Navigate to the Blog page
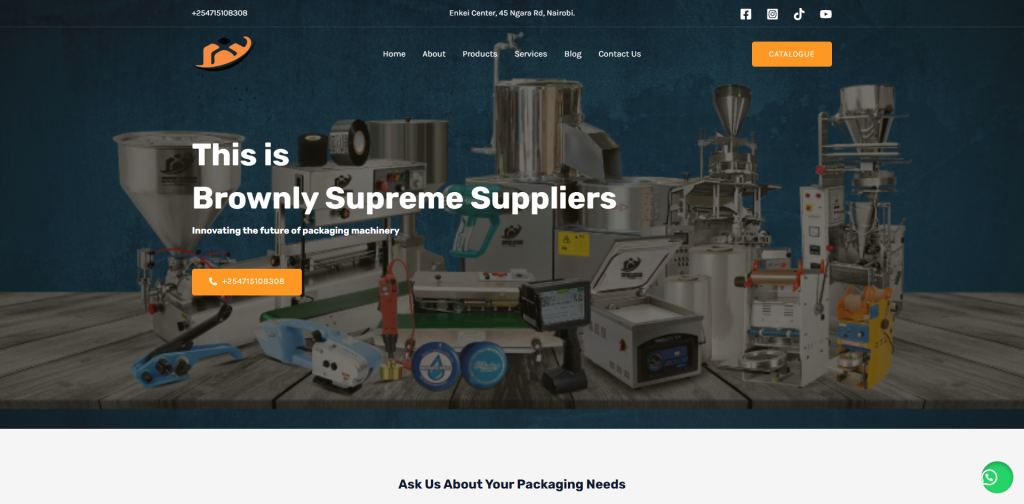 573,54
